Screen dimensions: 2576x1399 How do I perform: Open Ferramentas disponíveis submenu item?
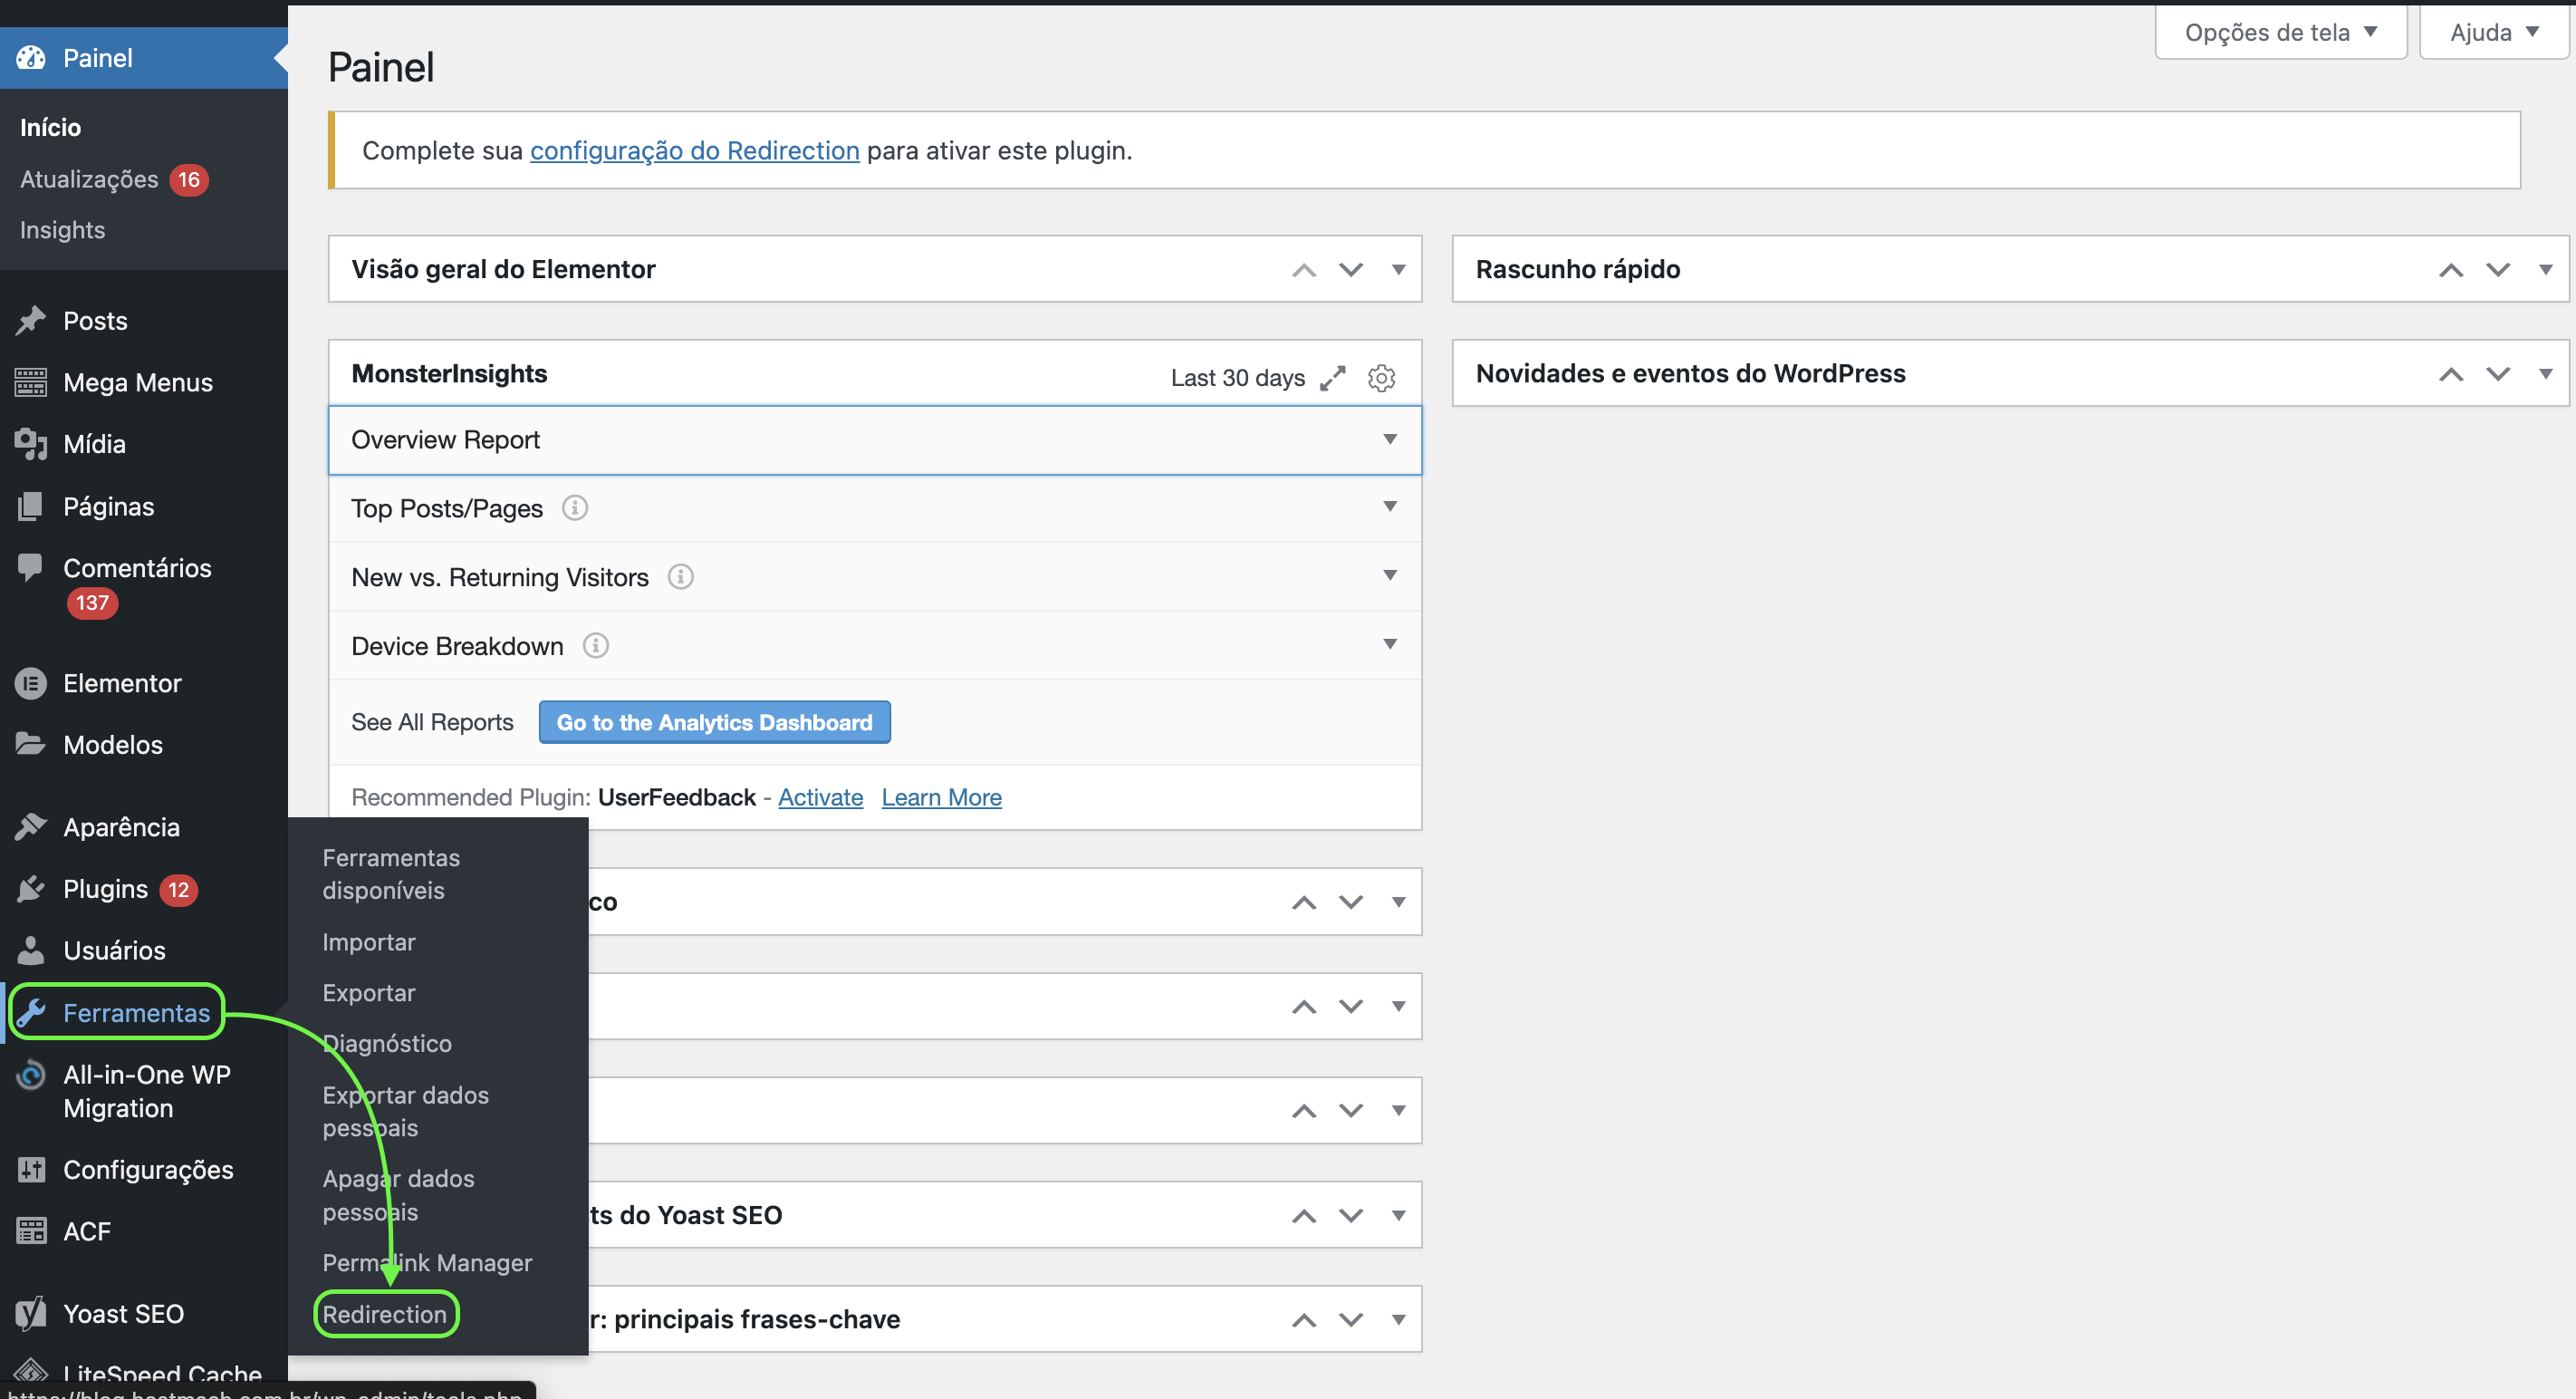point(391,874)
